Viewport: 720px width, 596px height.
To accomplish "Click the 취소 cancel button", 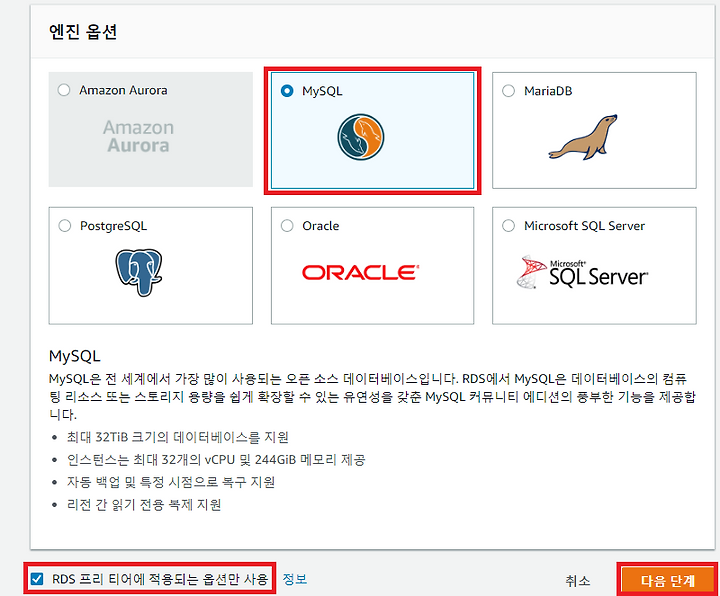I will [x=578, y=580].
